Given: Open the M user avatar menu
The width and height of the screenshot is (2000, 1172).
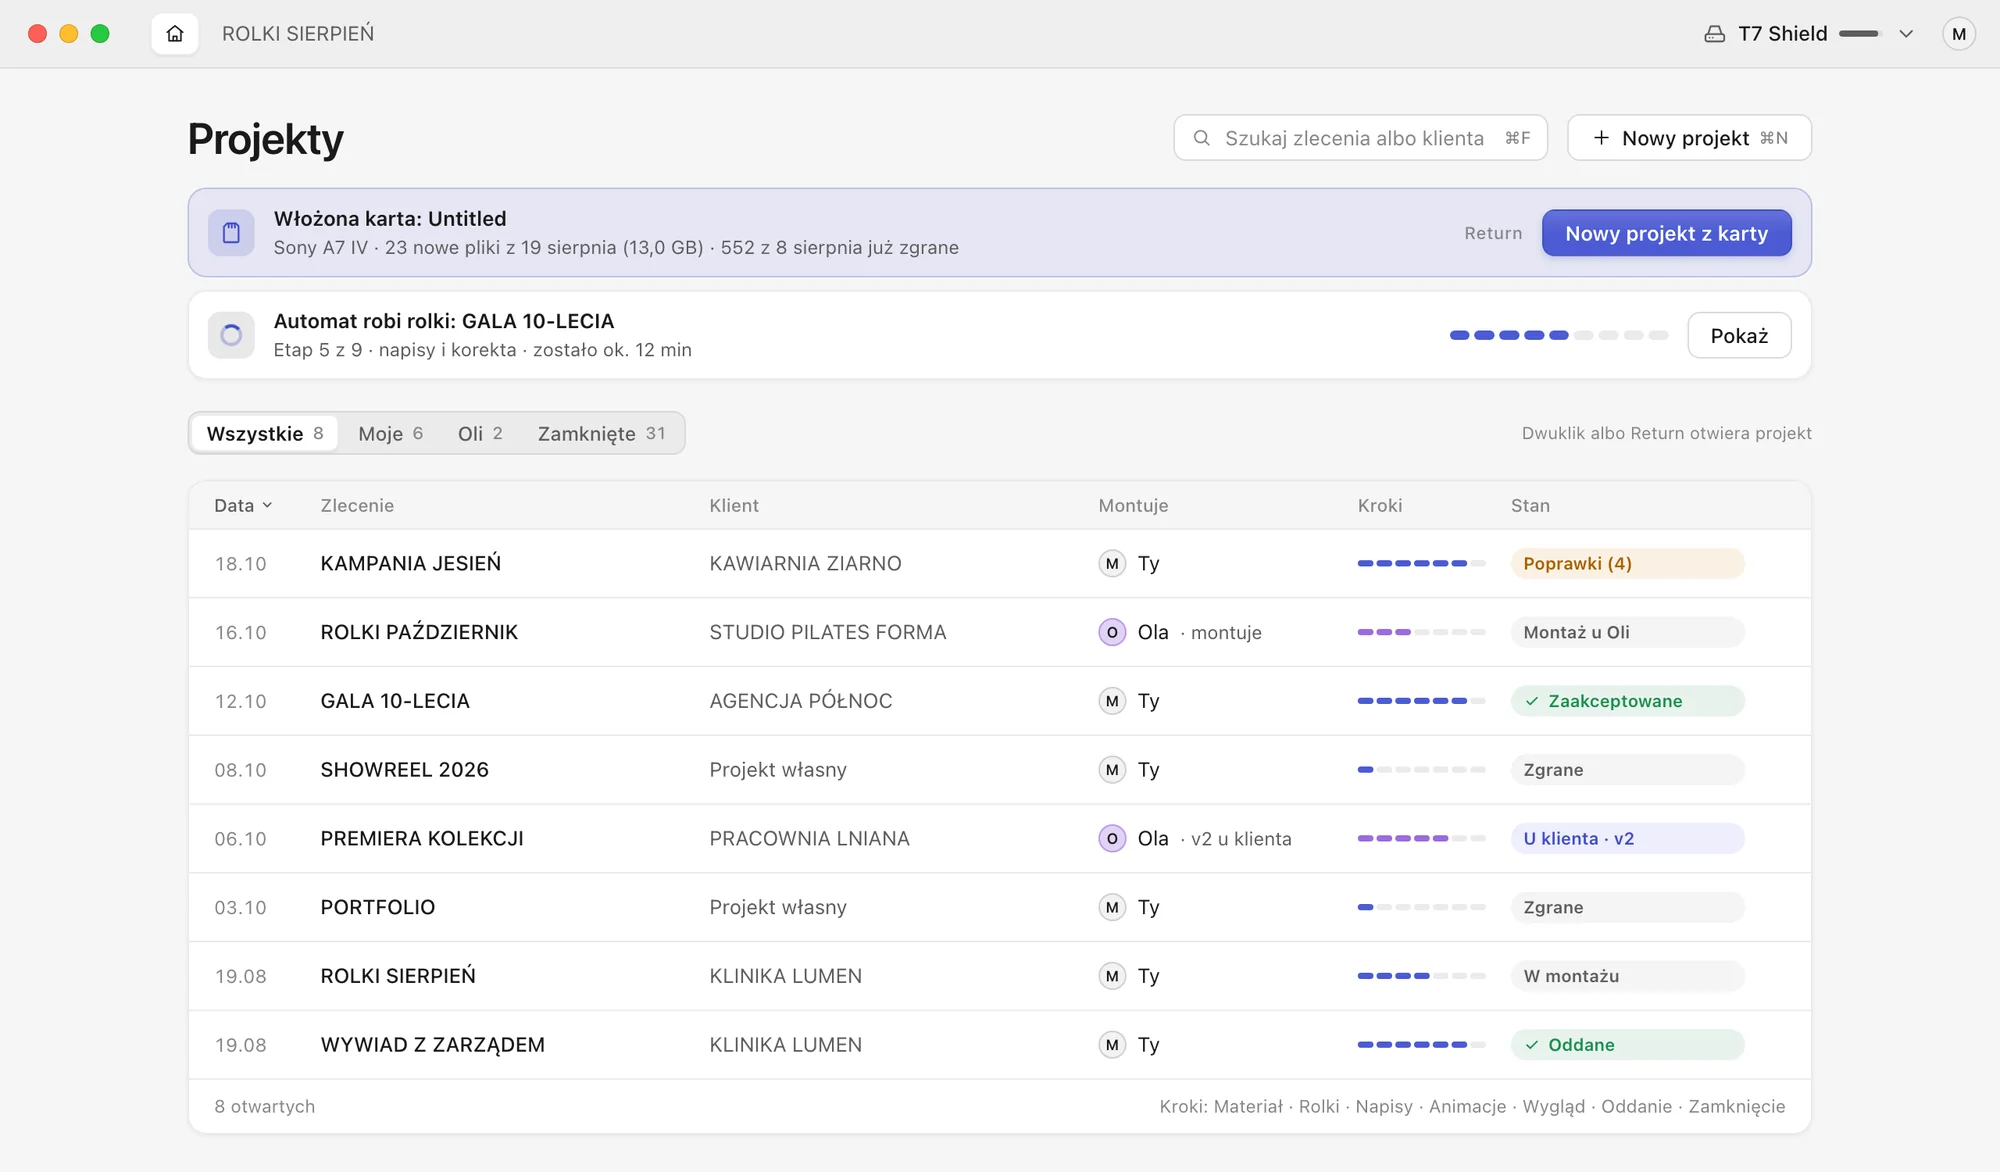Looking at the screenshot, I should tap(1958, 34).
